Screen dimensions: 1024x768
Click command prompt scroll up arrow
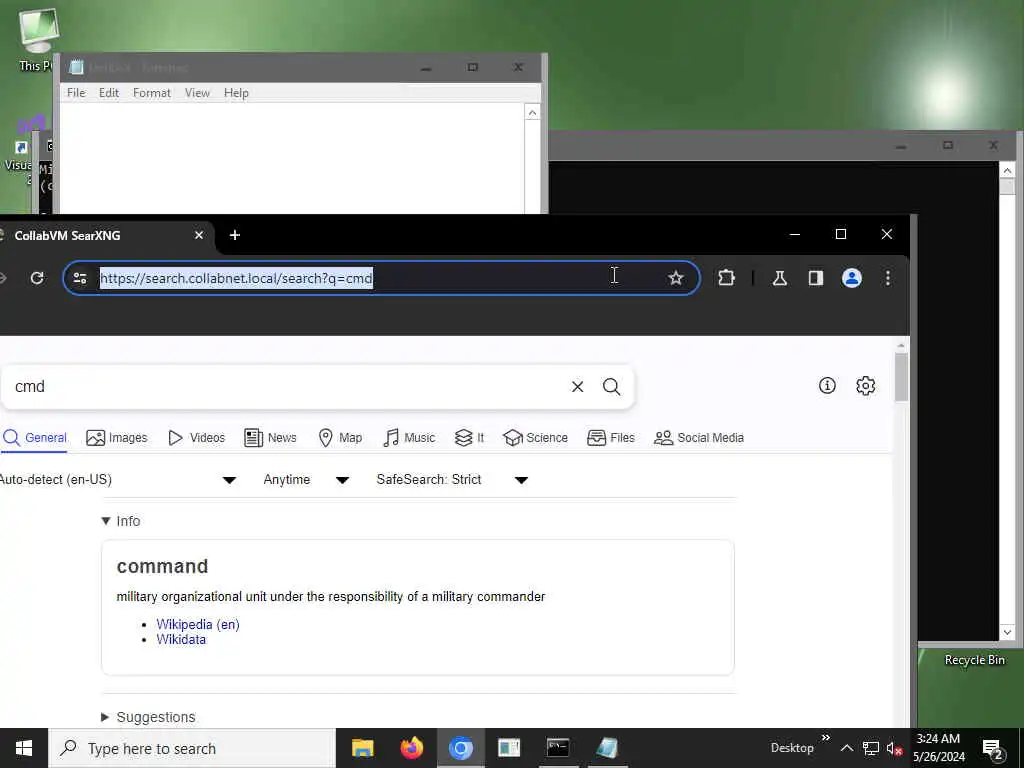1007,170
